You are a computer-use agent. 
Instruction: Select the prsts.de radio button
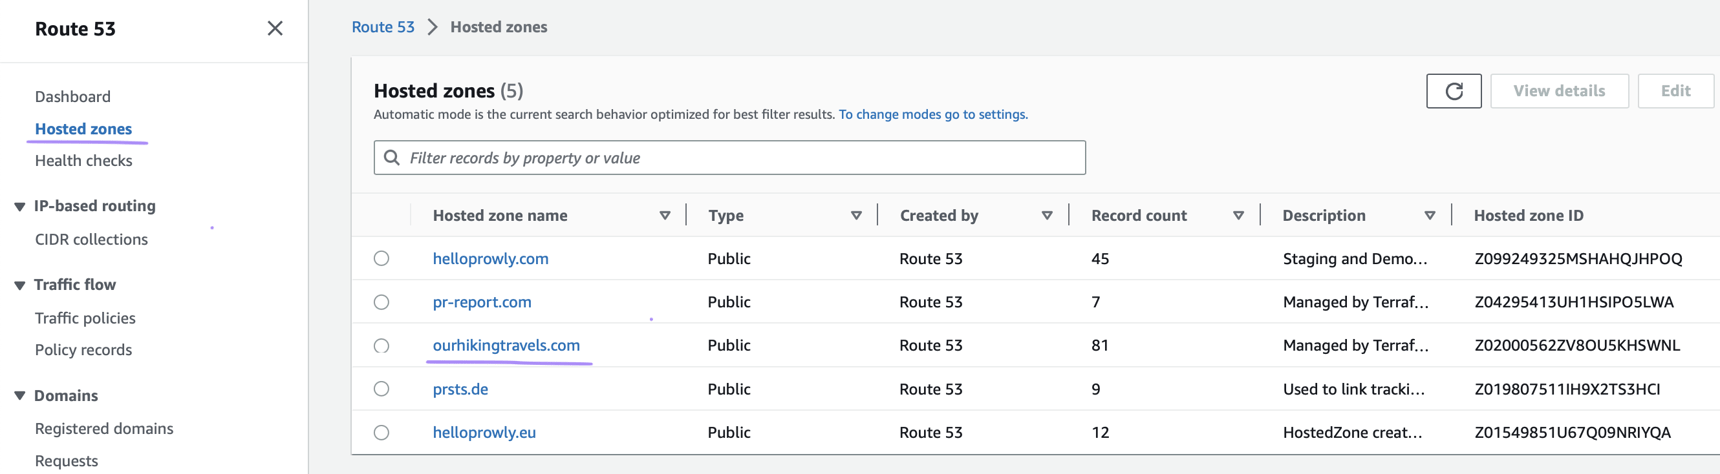[x=381, y=389]
